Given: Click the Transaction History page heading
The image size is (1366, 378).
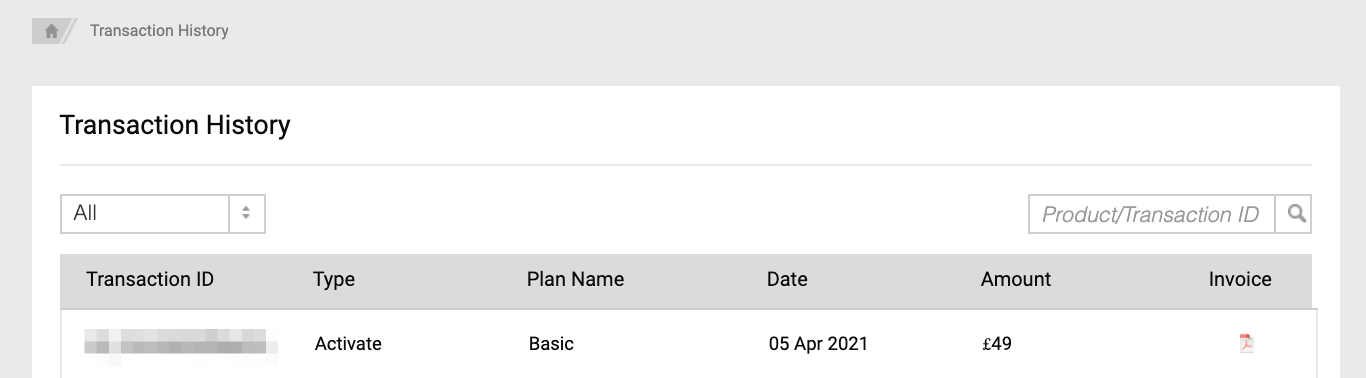Looking at the screenshot, I should pos(175,125).
